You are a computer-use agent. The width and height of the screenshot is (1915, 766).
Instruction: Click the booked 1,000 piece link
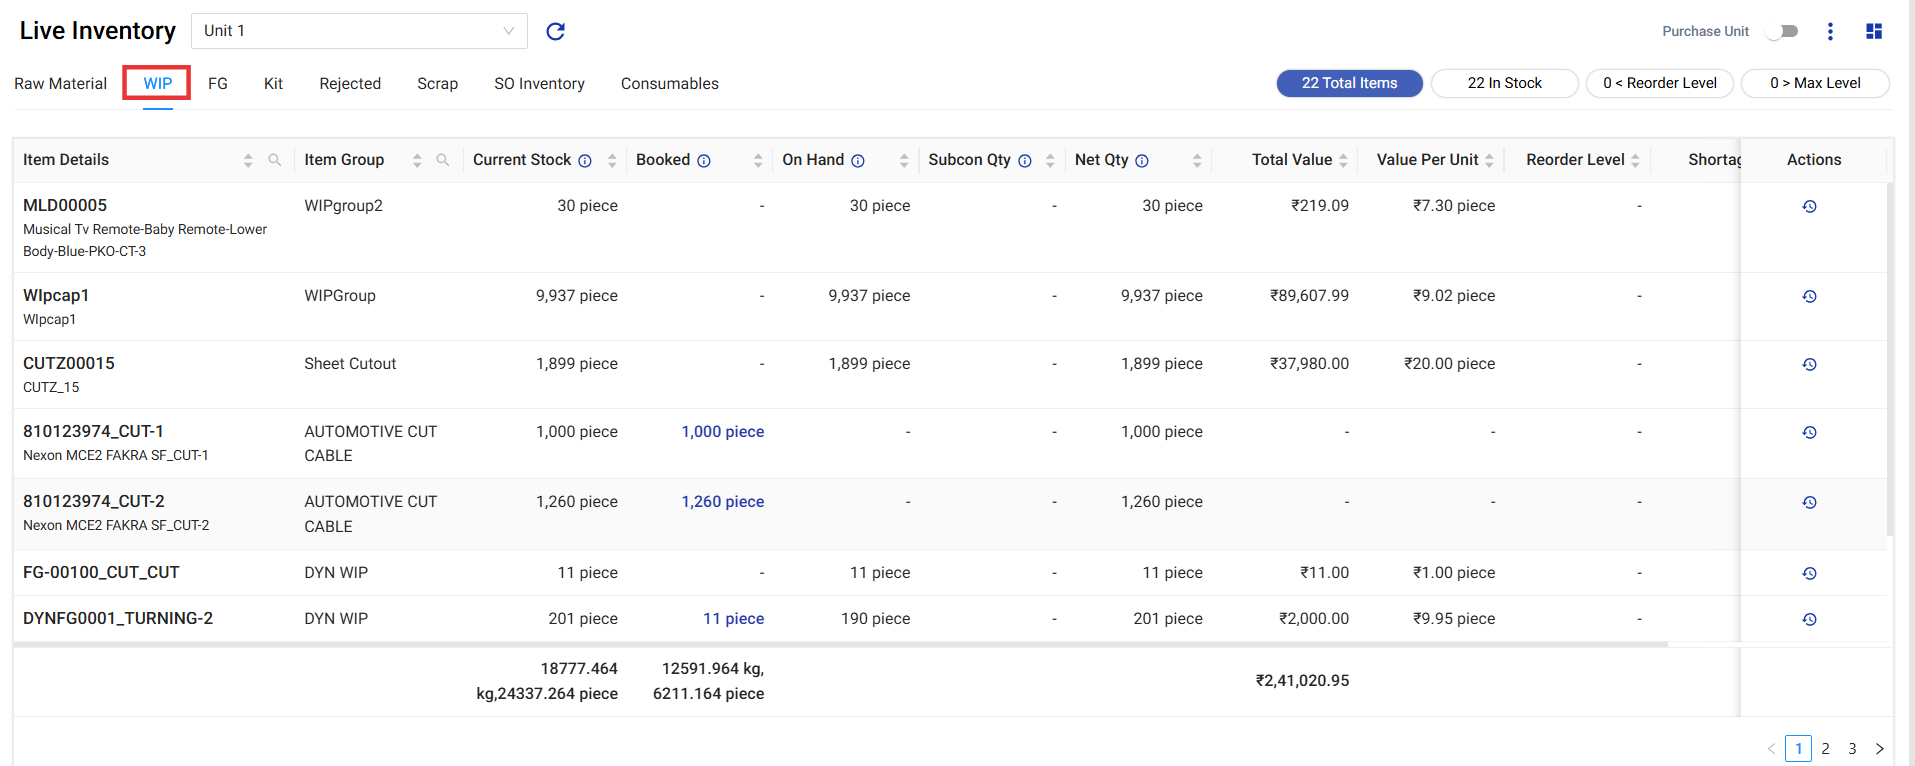pos(722,432)
